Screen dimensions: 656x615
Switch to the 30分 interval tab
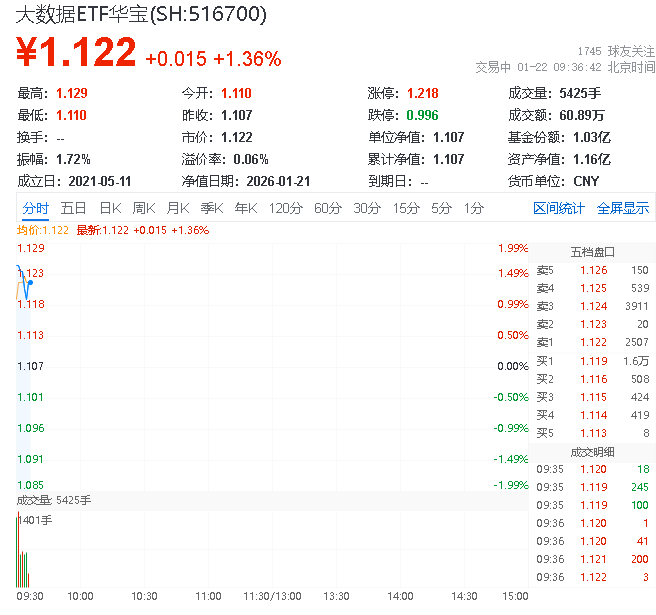coord(366,208)
